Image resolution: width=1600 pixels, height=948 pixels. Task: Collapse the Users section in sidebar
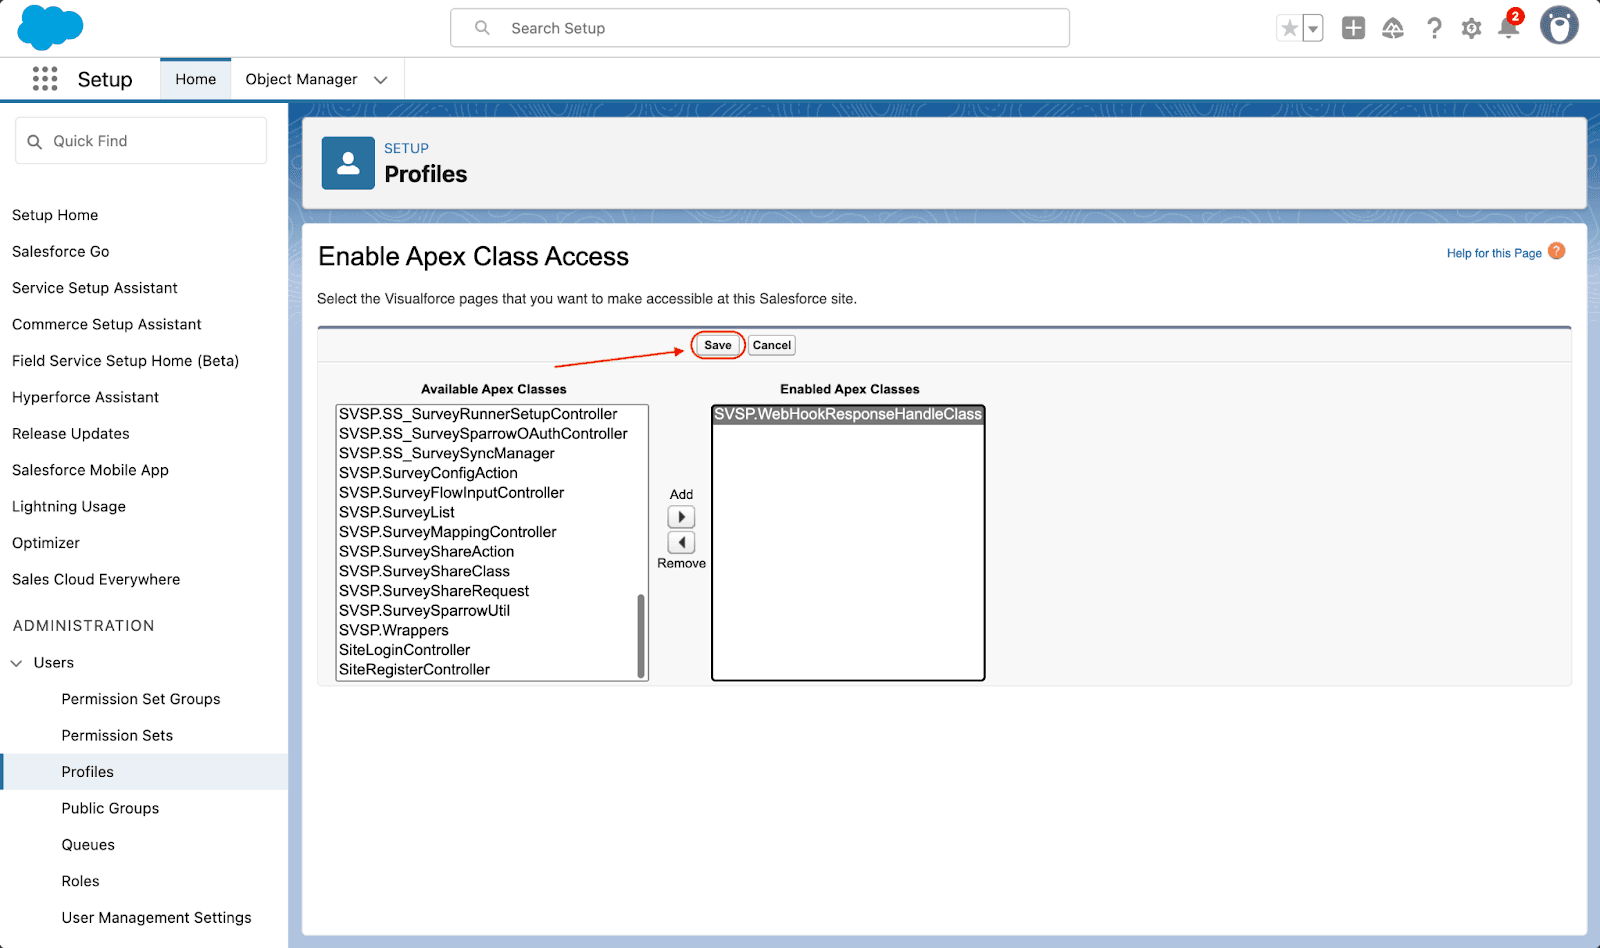(17, 663)
